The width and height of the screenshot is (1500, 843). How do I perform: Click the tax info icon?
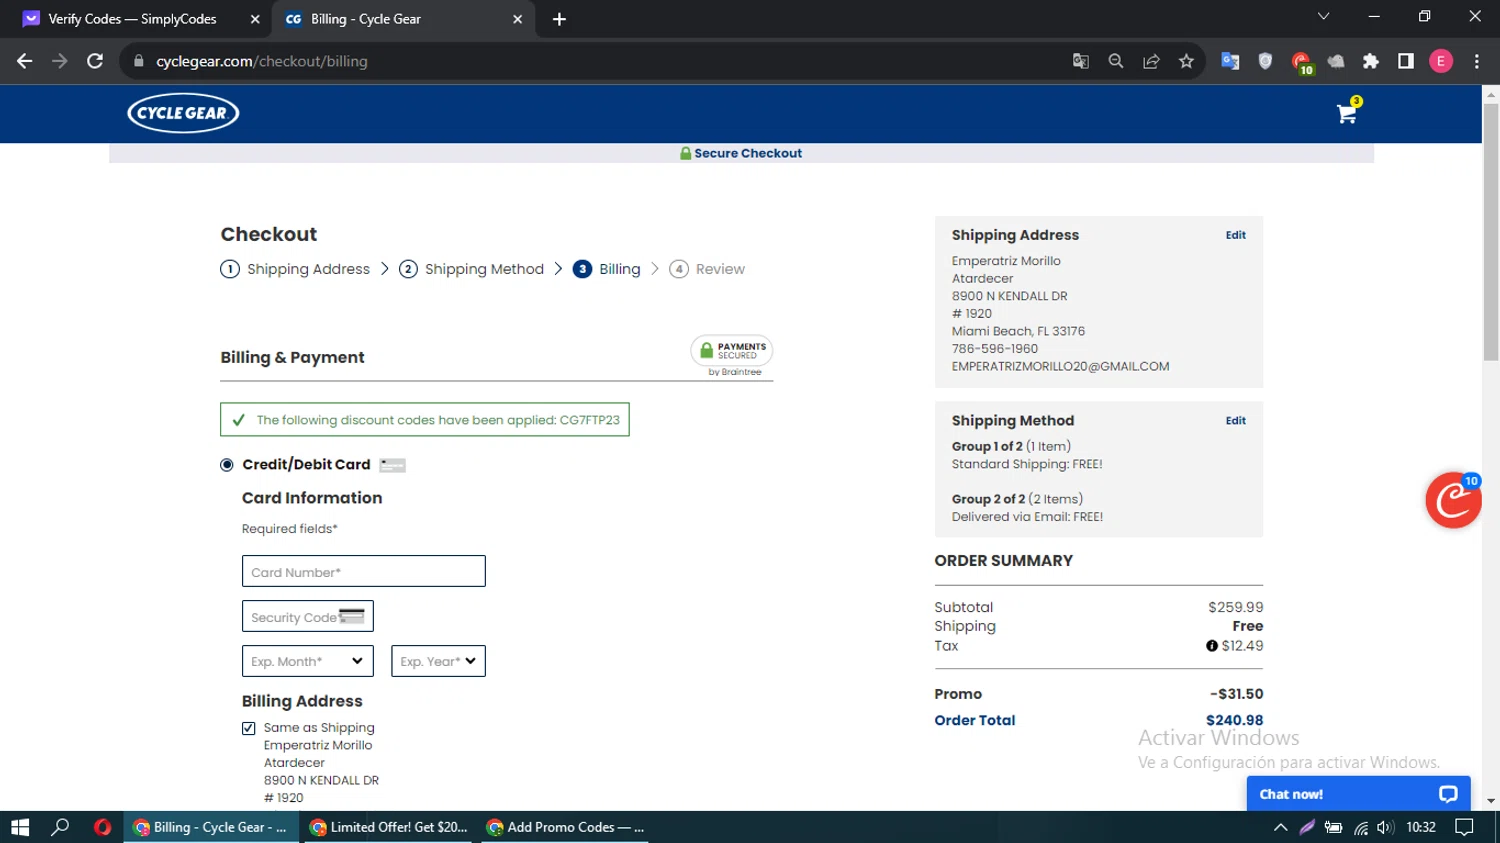[x=1211, y=646]
